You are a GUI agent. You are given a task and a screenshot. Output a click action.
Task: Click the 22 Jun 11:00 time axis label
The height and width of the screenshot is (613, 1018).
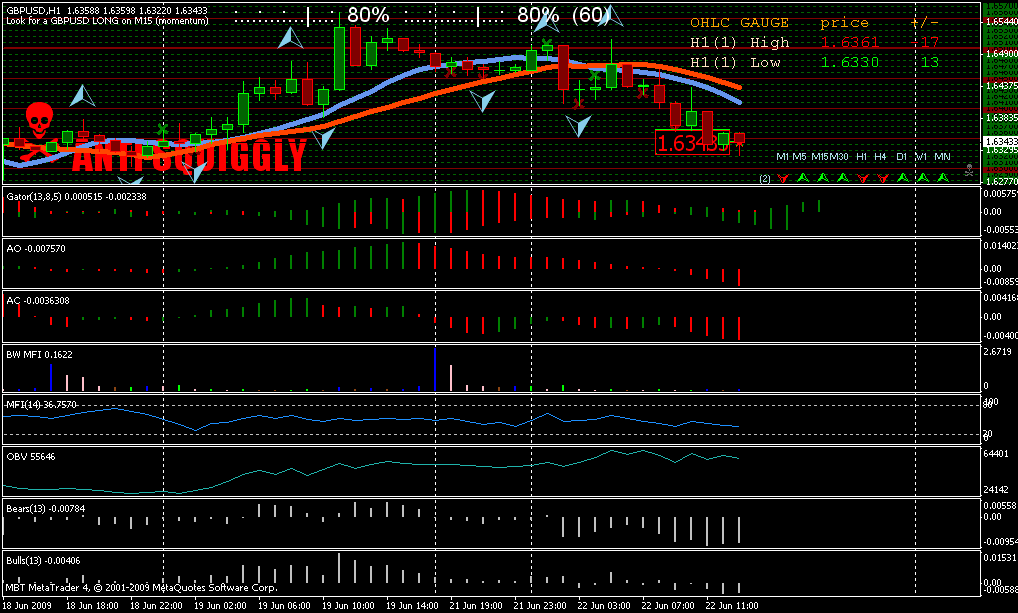pyautogui.click(x=732, y=605)
